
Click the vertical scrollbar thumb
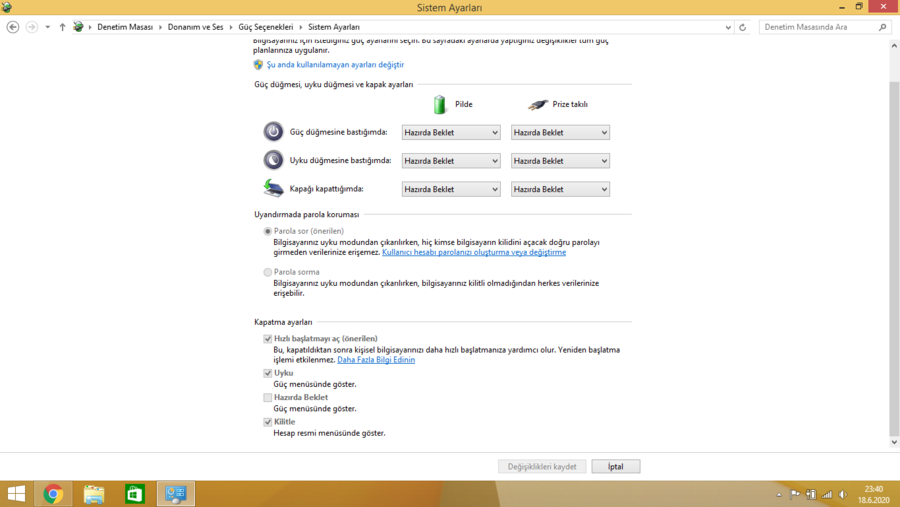pyautogui.click(x=894, y=258)
